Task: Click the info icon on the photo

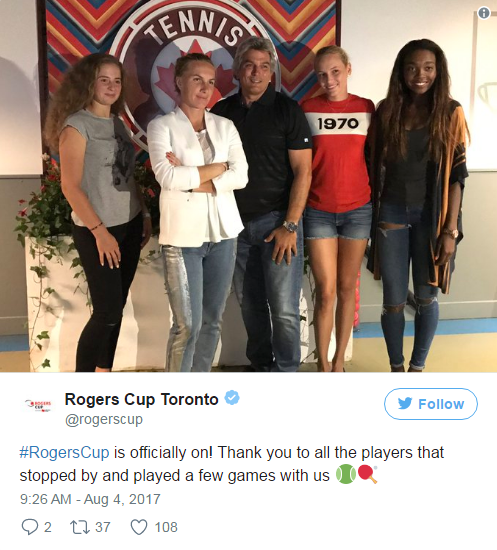Action: point(484,13)
